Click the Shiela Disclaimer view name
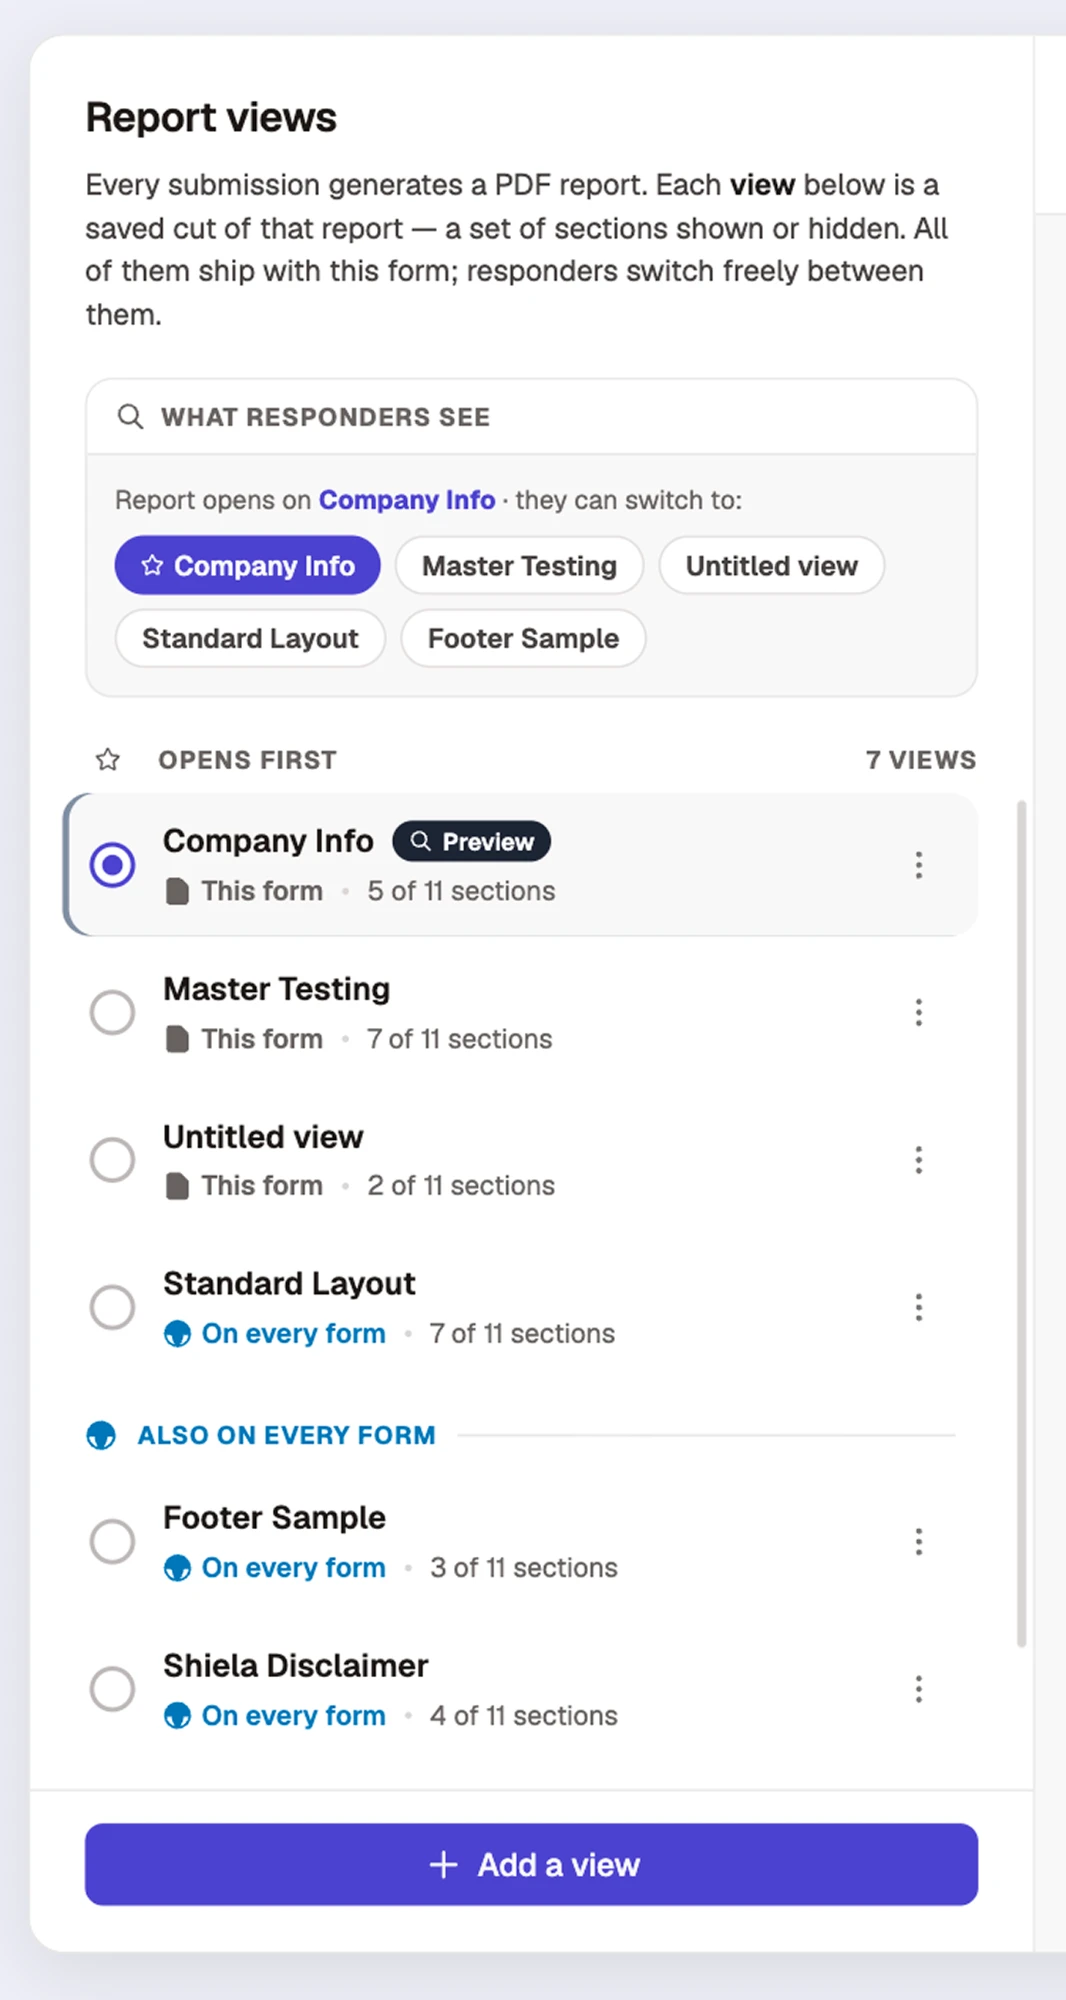Screen dimensions: 1066x2000 click(296, 1666)
